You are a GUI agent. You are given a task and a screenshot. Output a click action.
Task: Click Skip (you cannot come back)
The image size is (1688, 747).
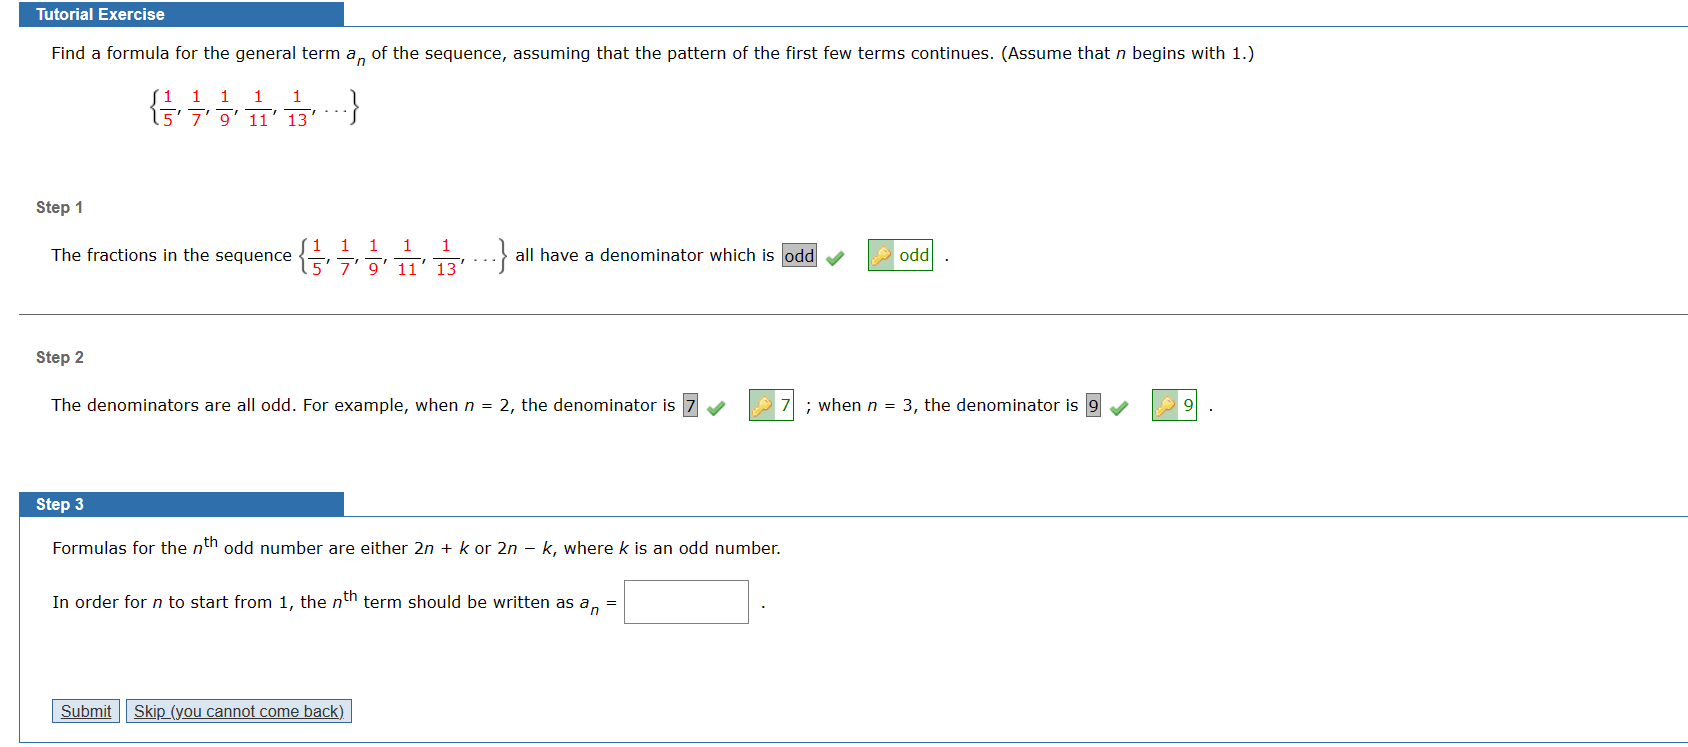(x=238, y=711)
